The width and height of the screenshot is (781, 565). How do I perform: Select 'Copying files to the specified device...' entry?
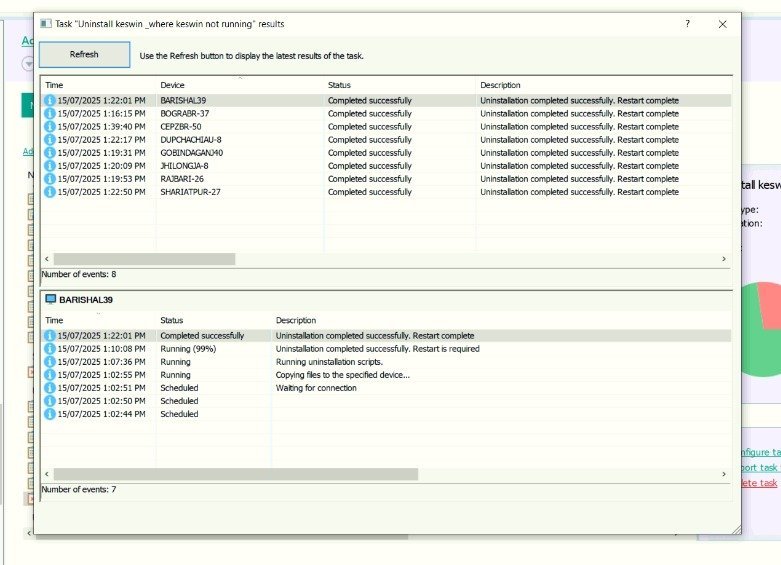(343, 375)
